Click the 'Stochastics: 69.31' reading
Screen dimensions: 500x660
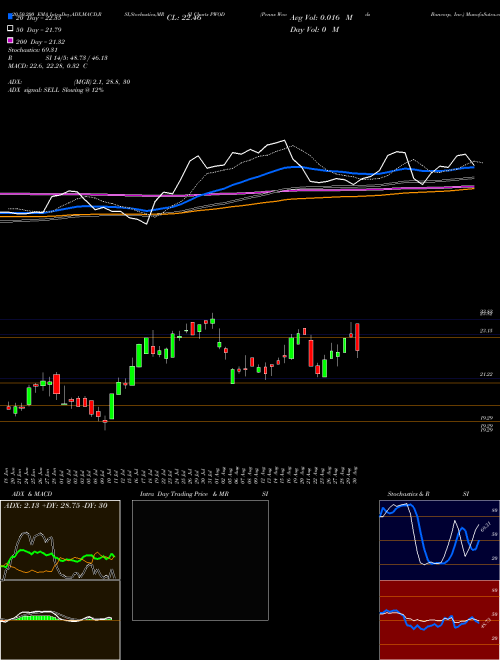tap(32, 50)
